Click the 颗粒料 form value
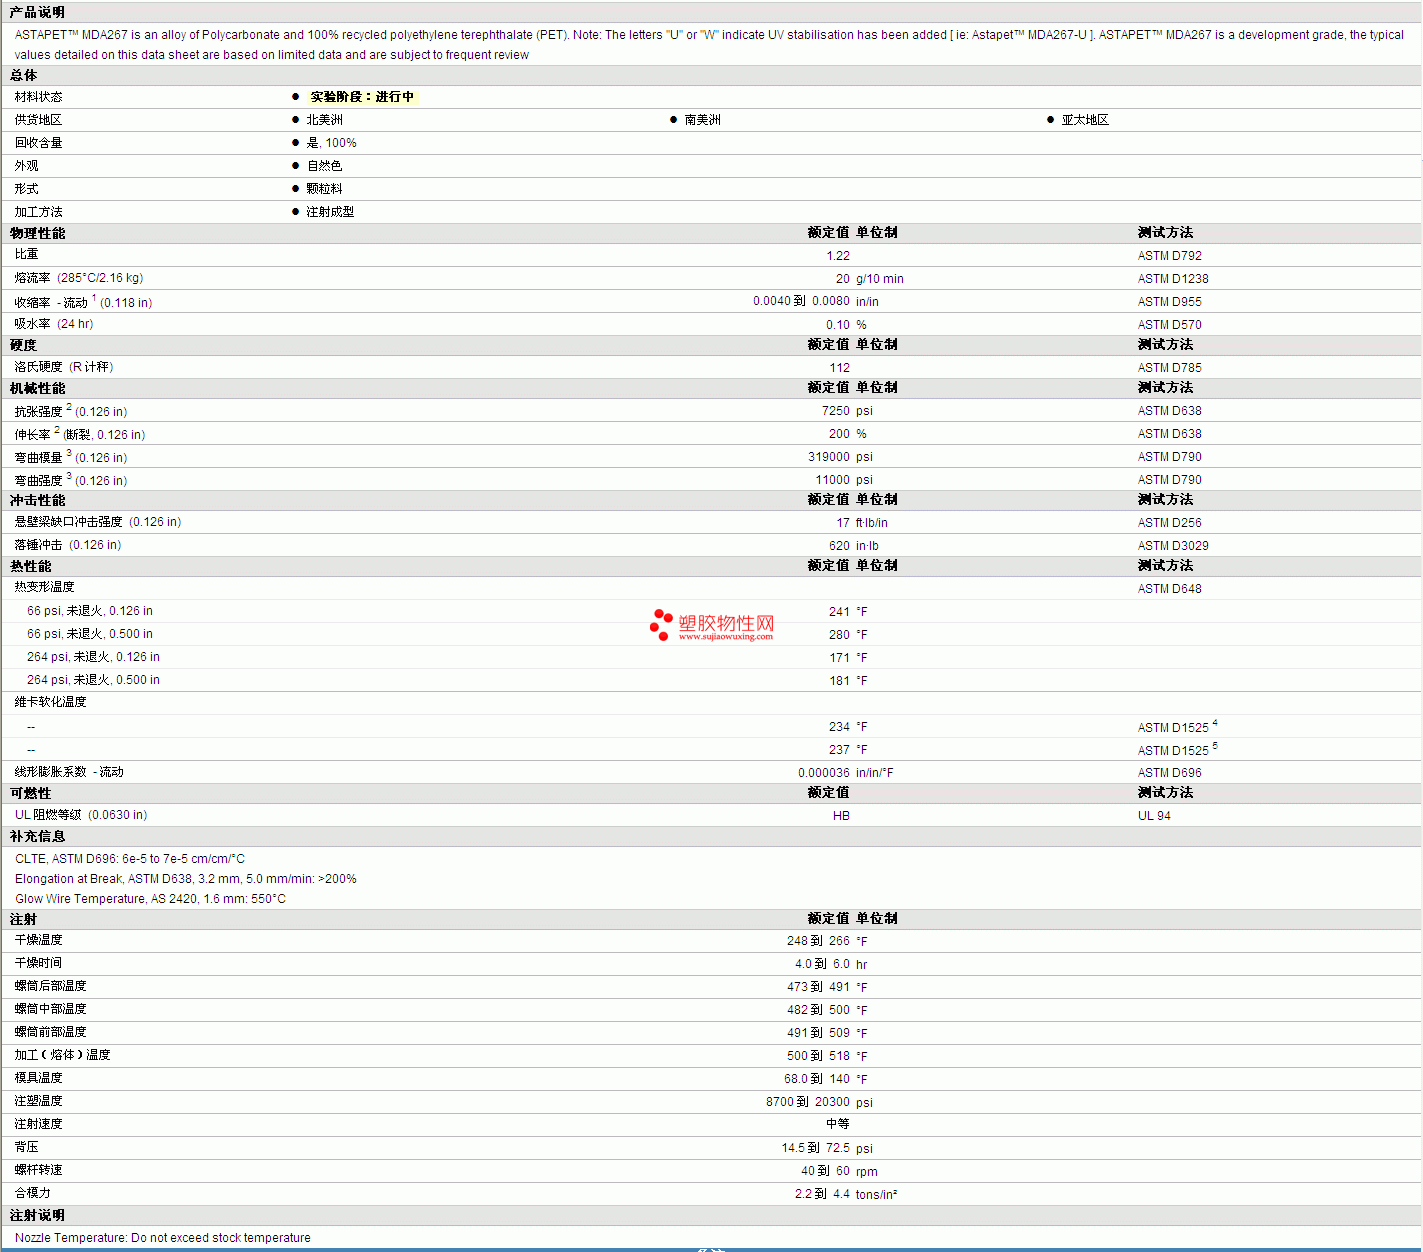 [x=324, y=189]
